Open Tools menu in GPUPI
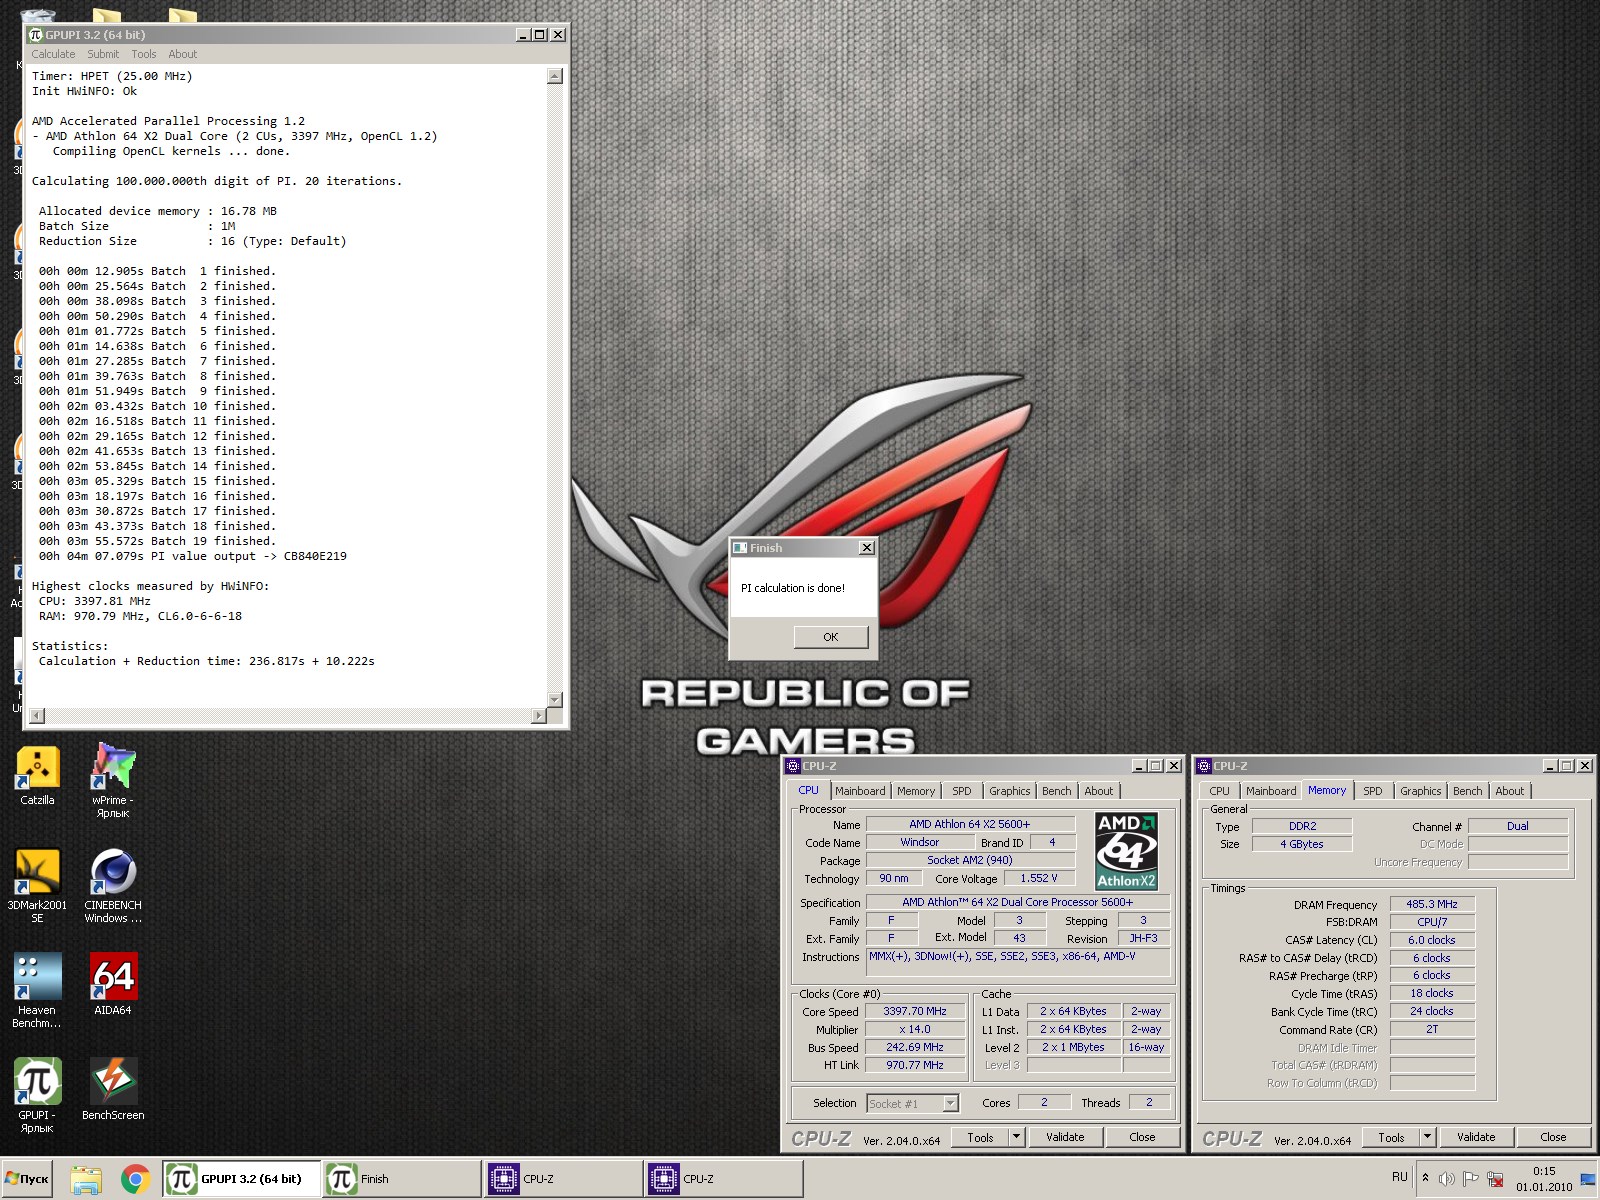This screenshot has height=1200, width=1600. 144,54
